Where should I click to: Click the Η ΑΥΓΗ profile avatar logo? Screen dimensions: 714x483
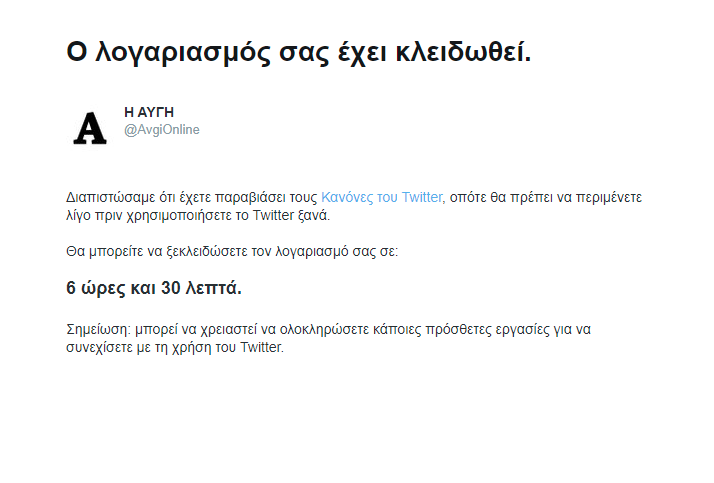point(90,128)
